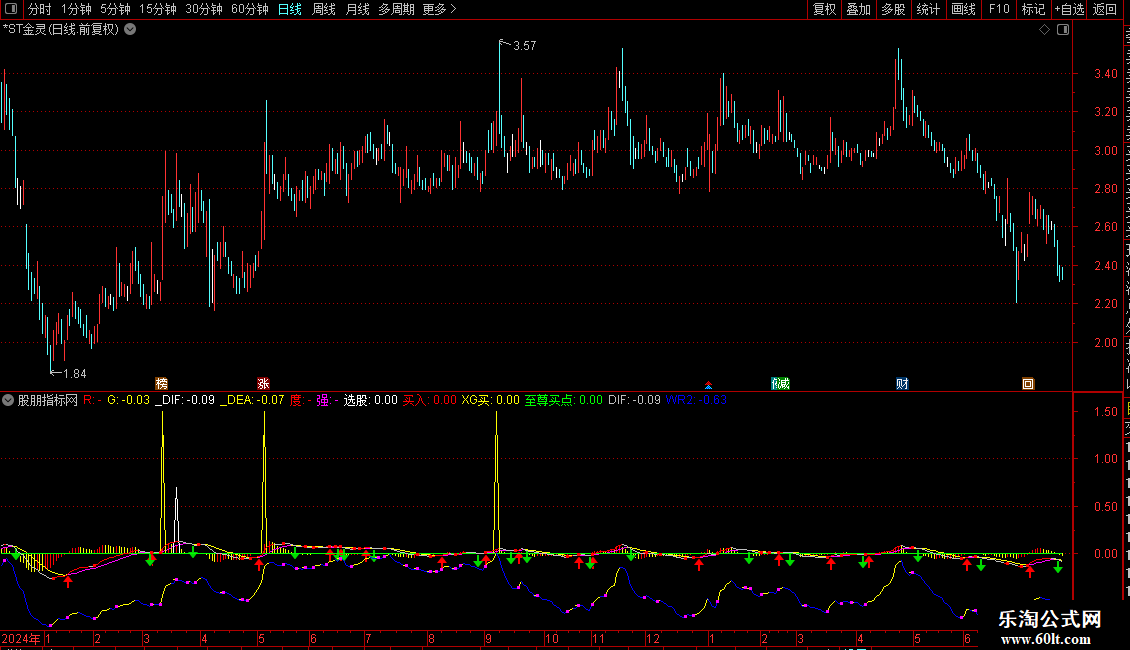Viewport: 1130px width, 650px height.
Task: Click the 标记 mark button
Action: point(1033,9)
